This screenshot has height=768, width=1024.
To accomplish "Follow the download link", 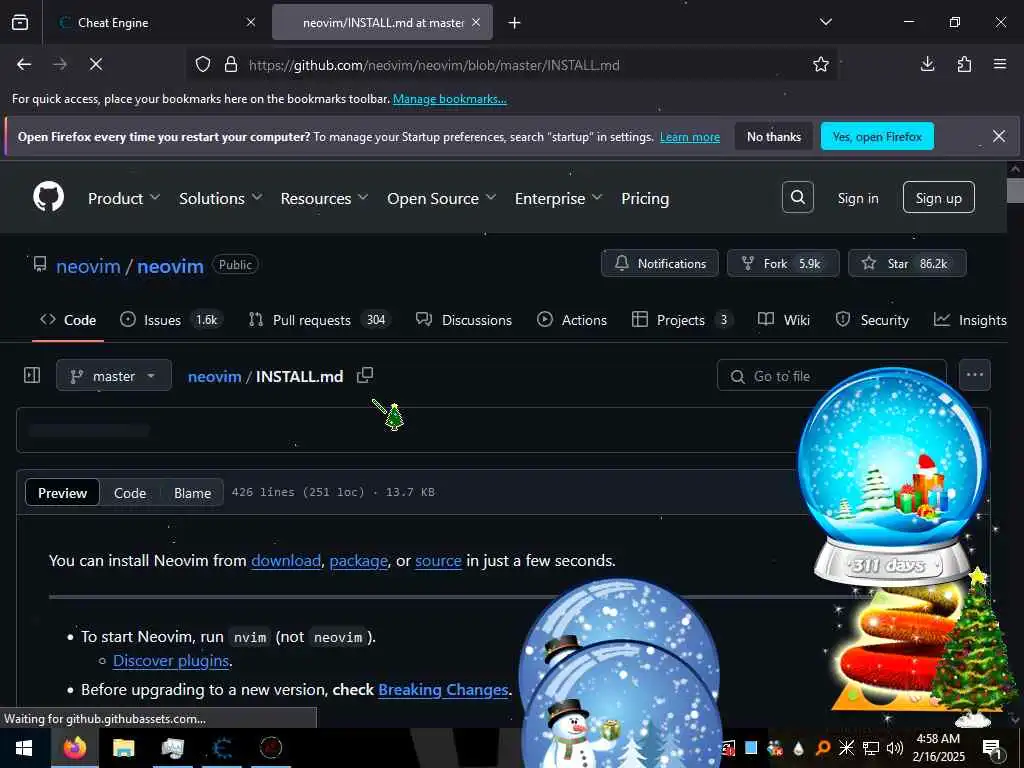I will [286, 561].
